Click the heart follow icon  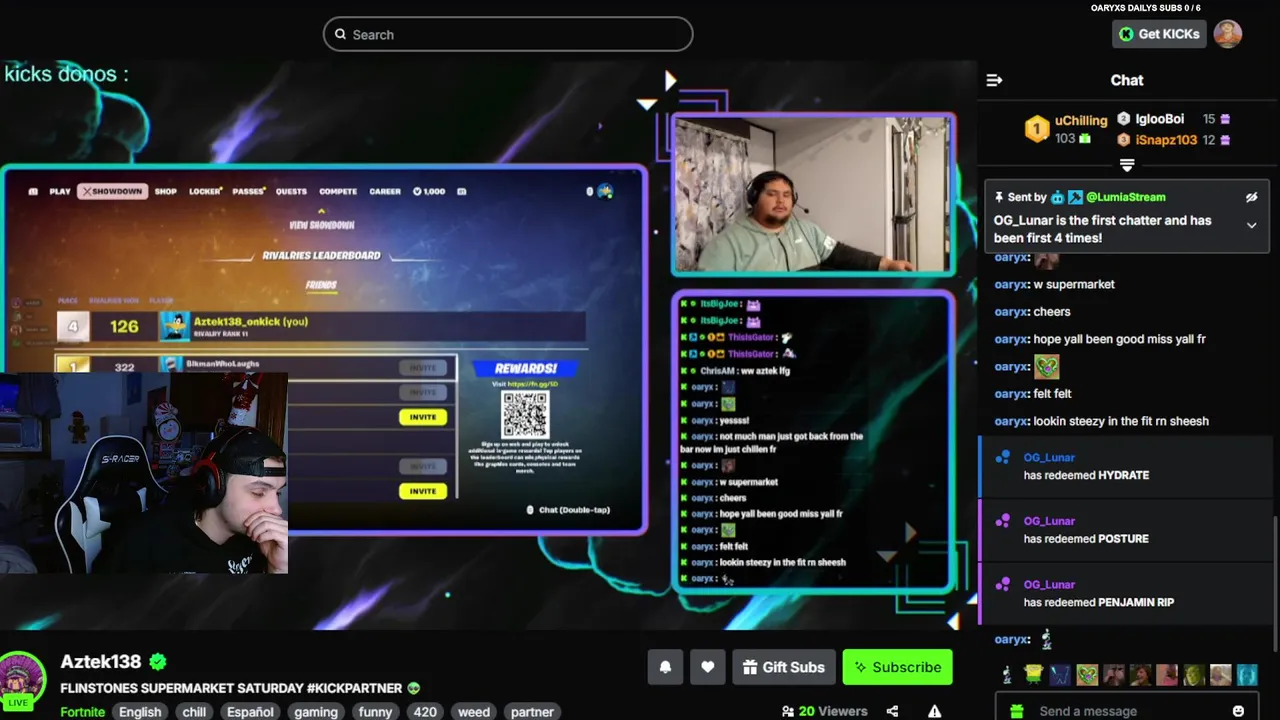click(x=707, y=667)
